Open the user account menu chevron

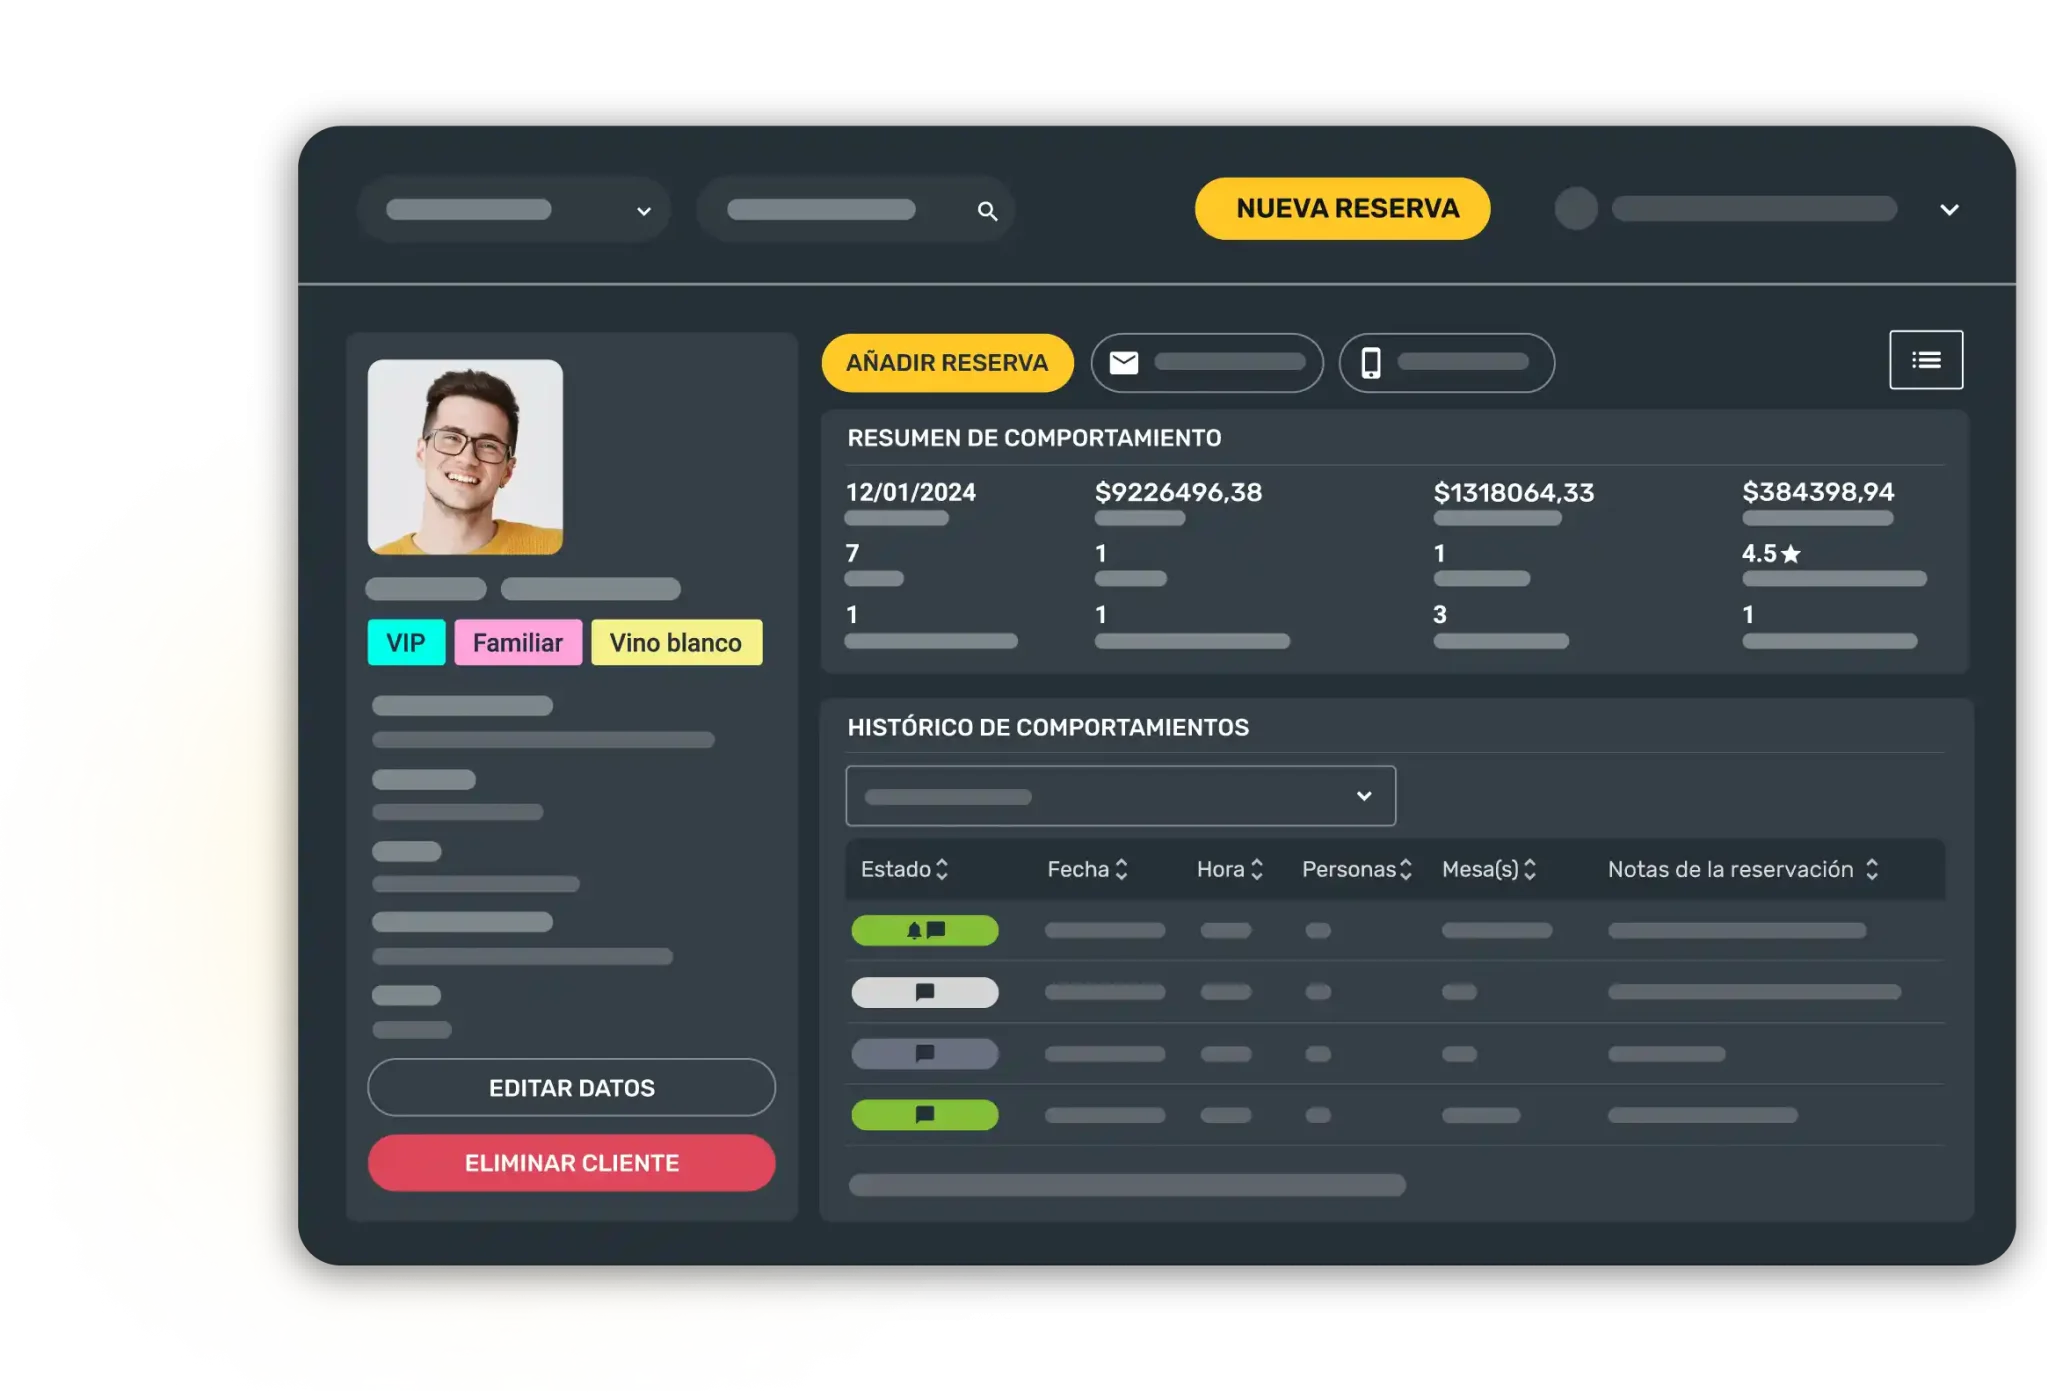point(1949,210)
